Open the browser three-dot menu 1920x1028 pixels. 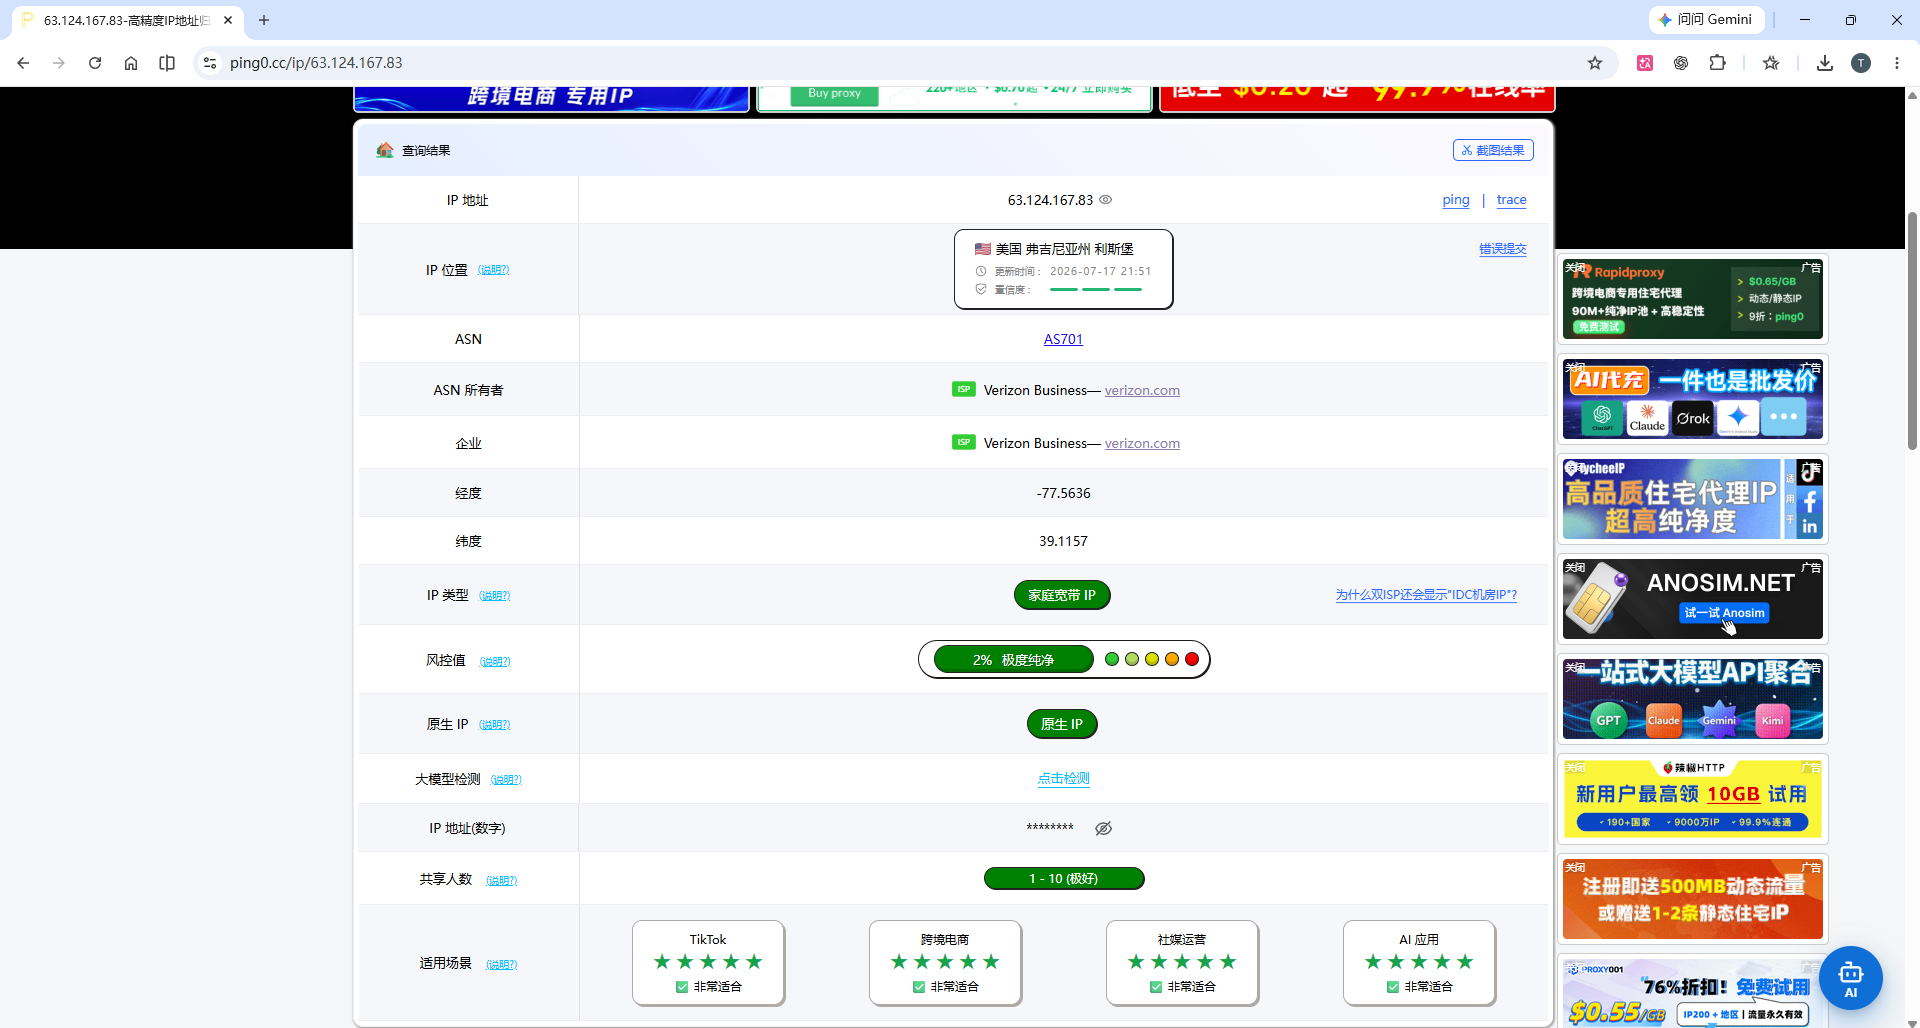point(1897,63)
